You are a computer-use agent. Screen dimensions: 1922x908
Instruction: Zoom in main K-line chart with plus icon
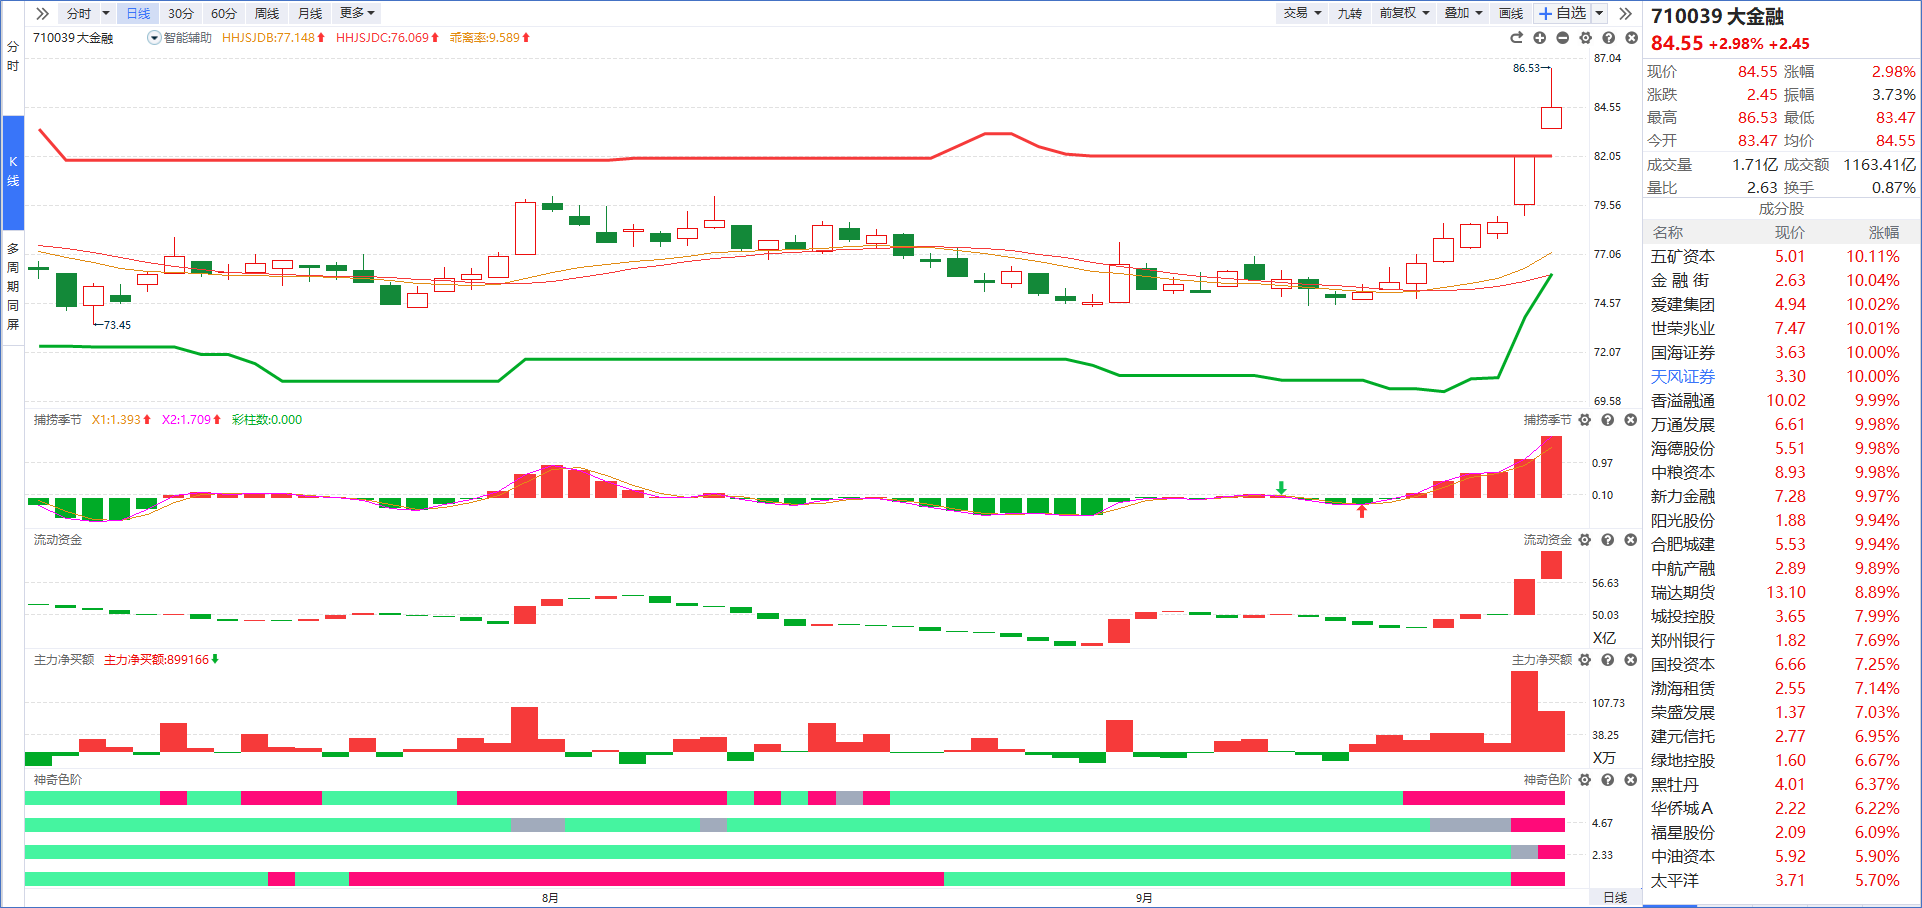(x=1539, y=38)
